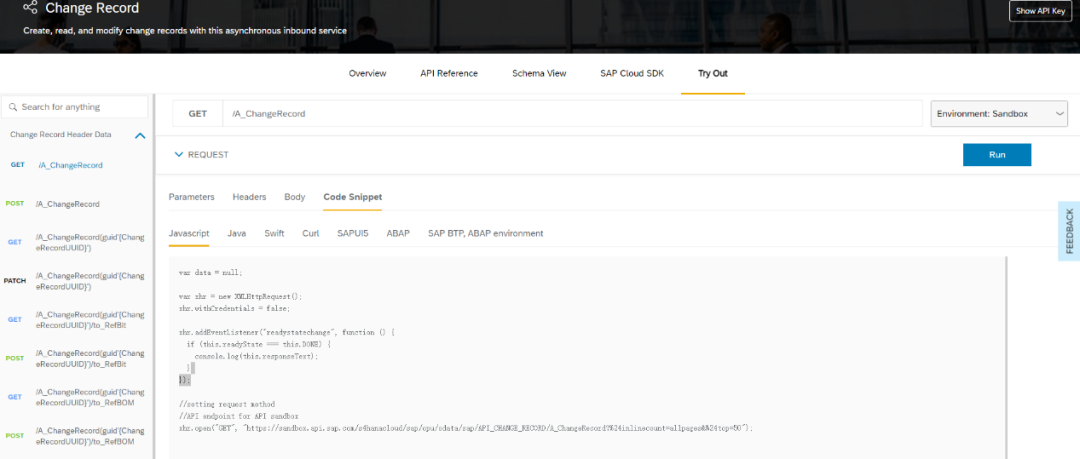The image size is (1080, 459).
Task: Click the GET method label in request bar
Action: click(x=198, y=114)
